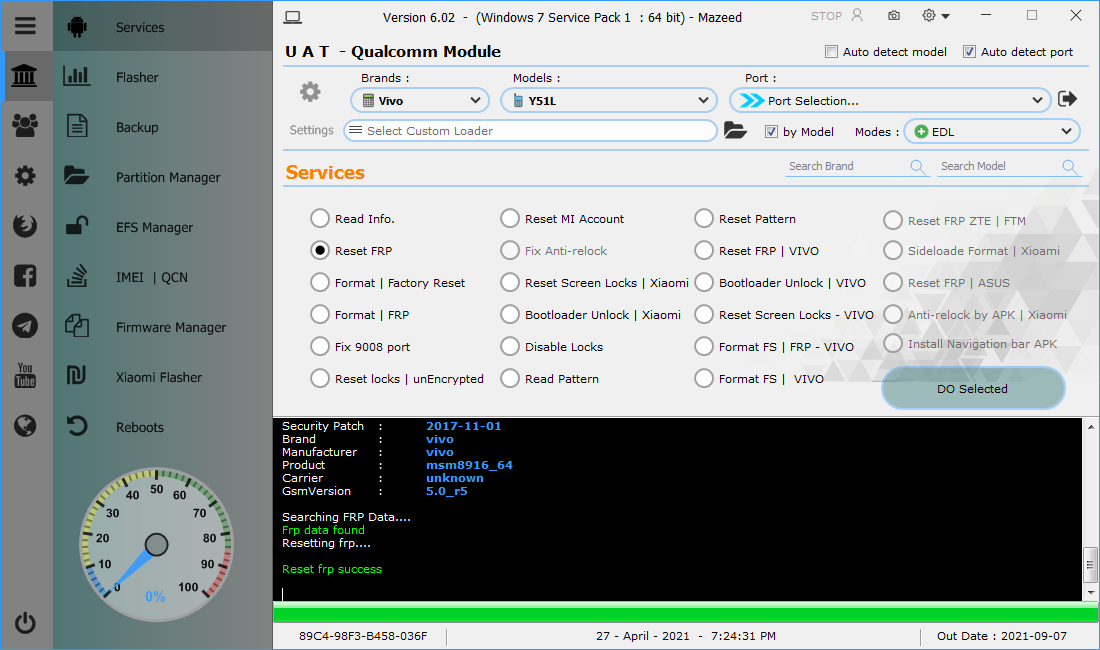
Task: Click the EFS Manager unlock icon
Action: 76,225
